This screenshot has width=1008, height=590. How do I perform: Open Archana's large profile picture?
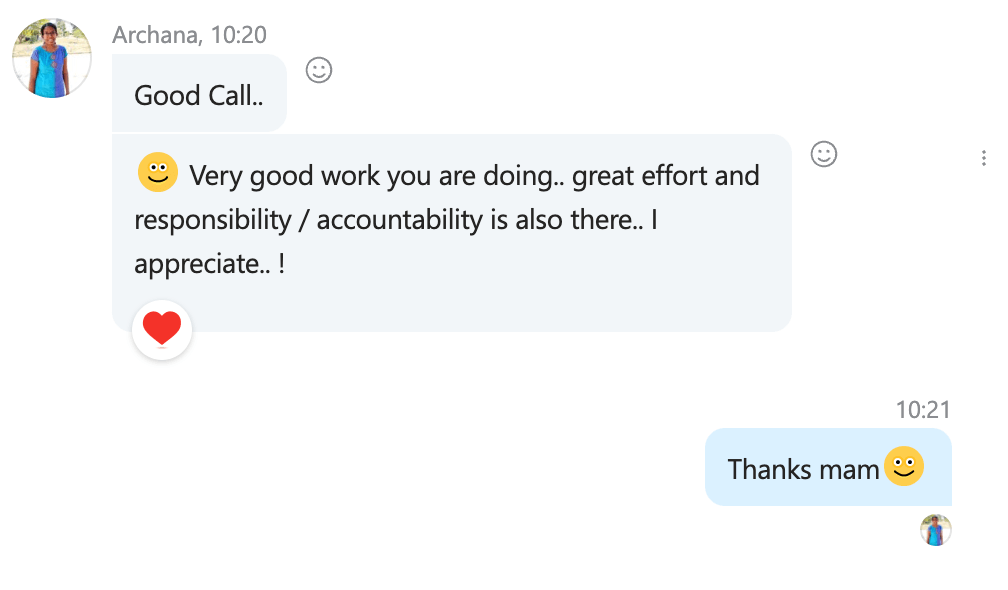click(x=52, y=58)
